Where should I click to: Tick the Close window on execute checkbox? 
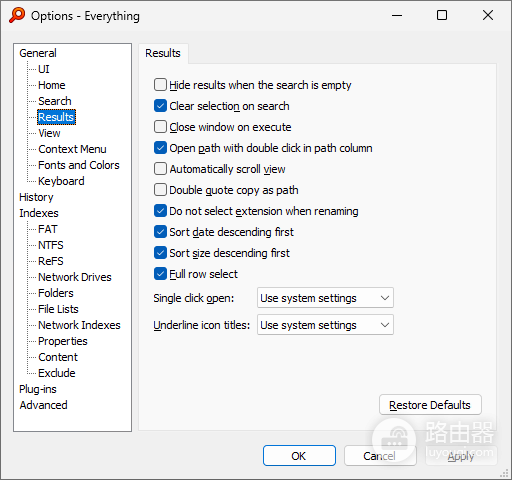[x=160, y=127]
